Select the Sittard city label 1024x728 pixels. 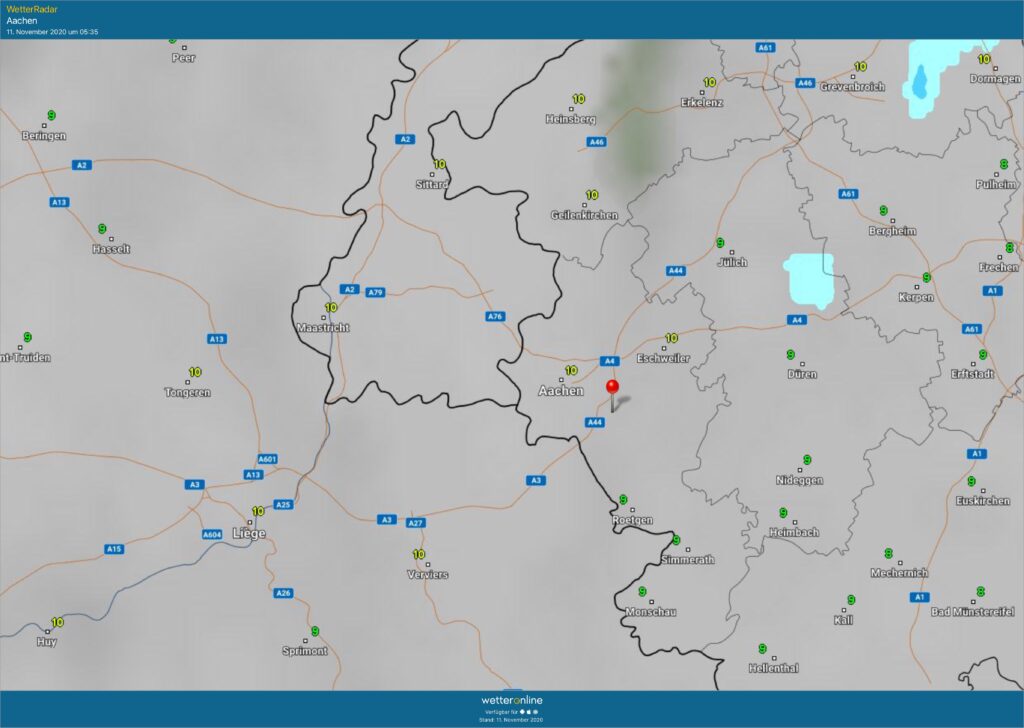pos(432,184)
